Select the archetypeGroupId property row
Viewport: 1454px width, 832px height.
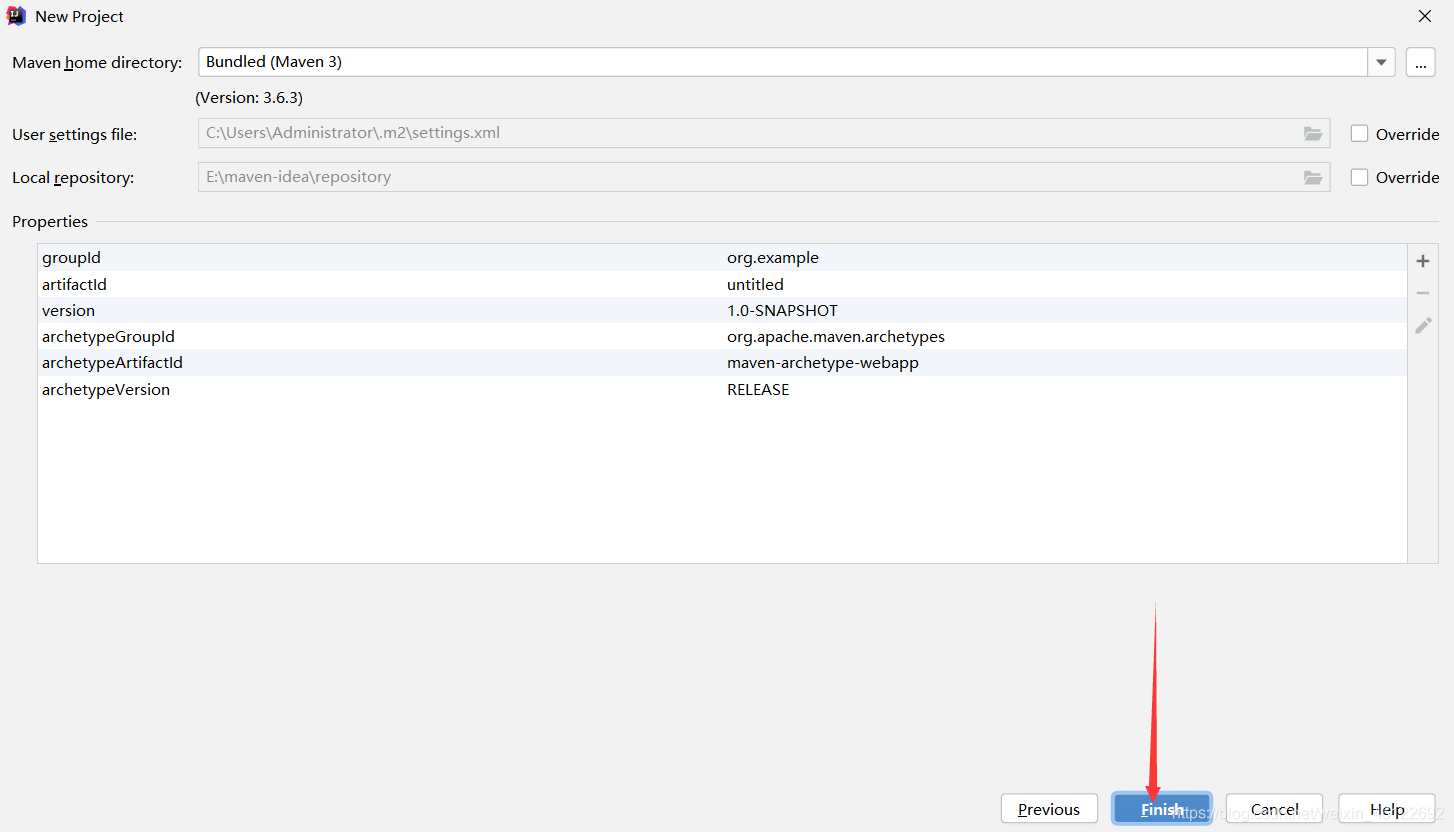(722, 336)
